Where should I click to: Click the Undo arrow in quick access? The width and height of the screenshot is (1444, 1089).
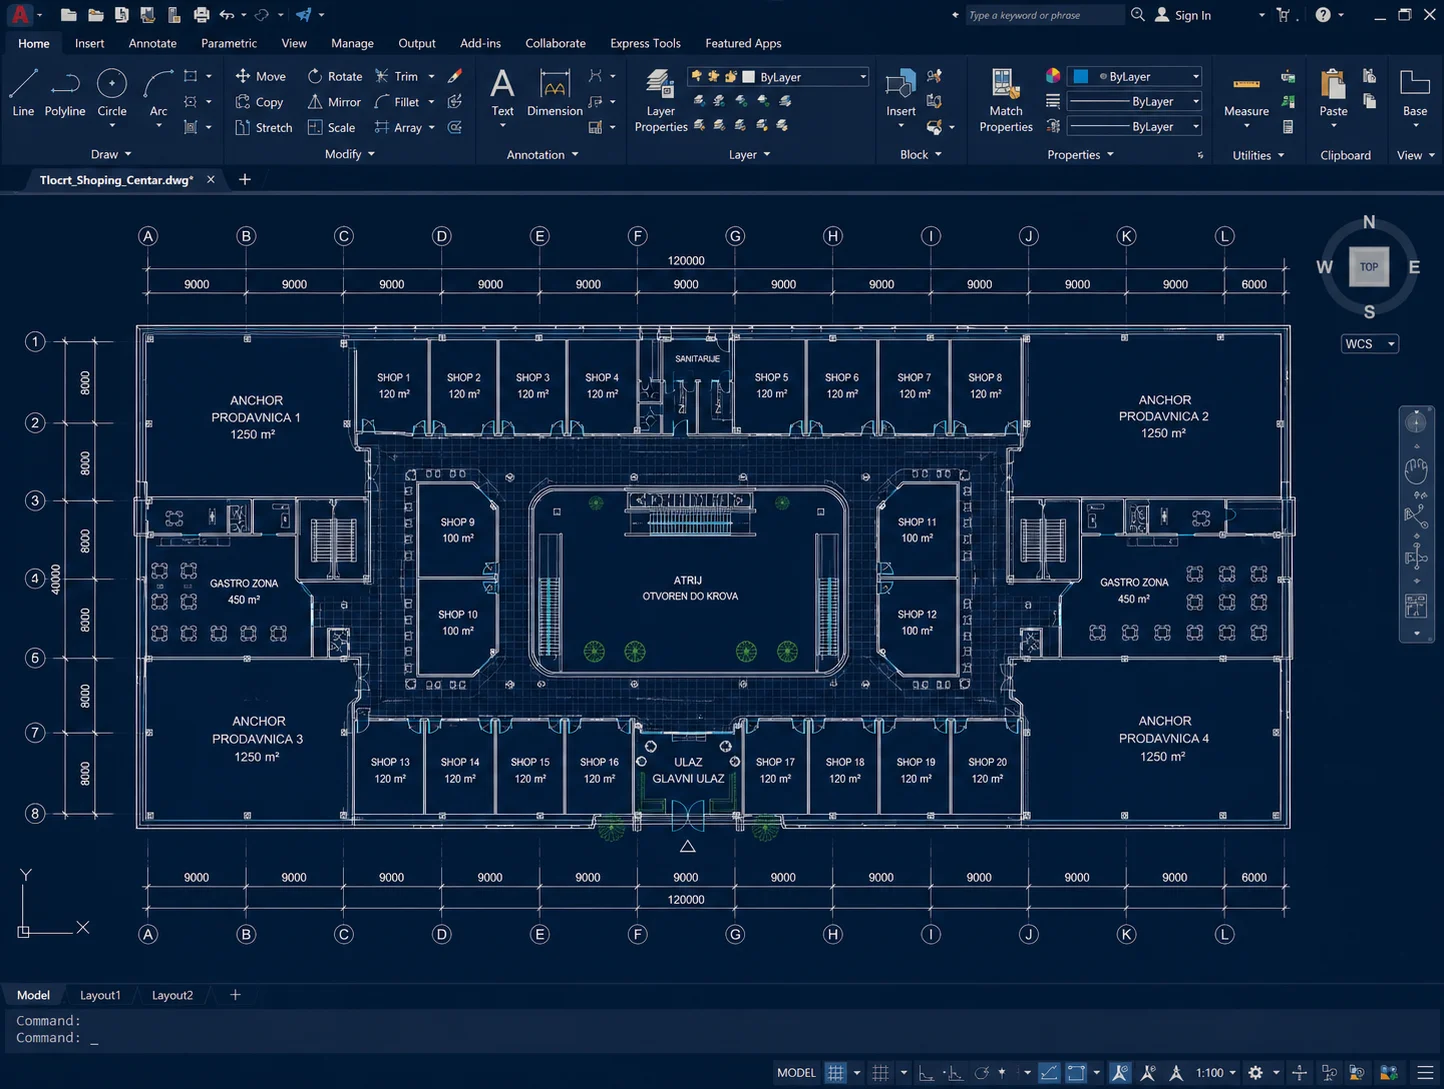point(227,15)
